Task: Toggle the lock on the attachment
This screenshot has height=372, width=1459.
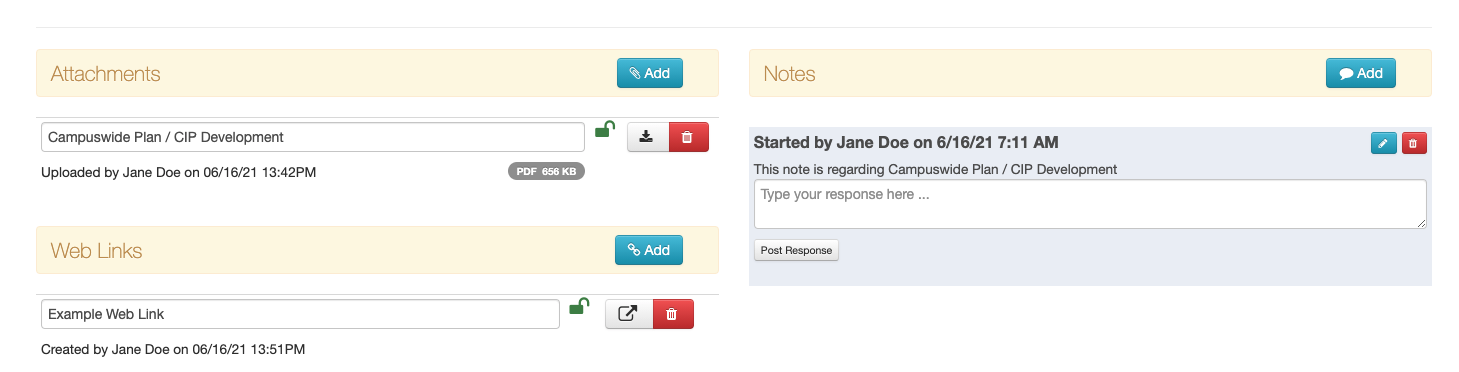Action: pyautogui.click(x=604, y=129)
